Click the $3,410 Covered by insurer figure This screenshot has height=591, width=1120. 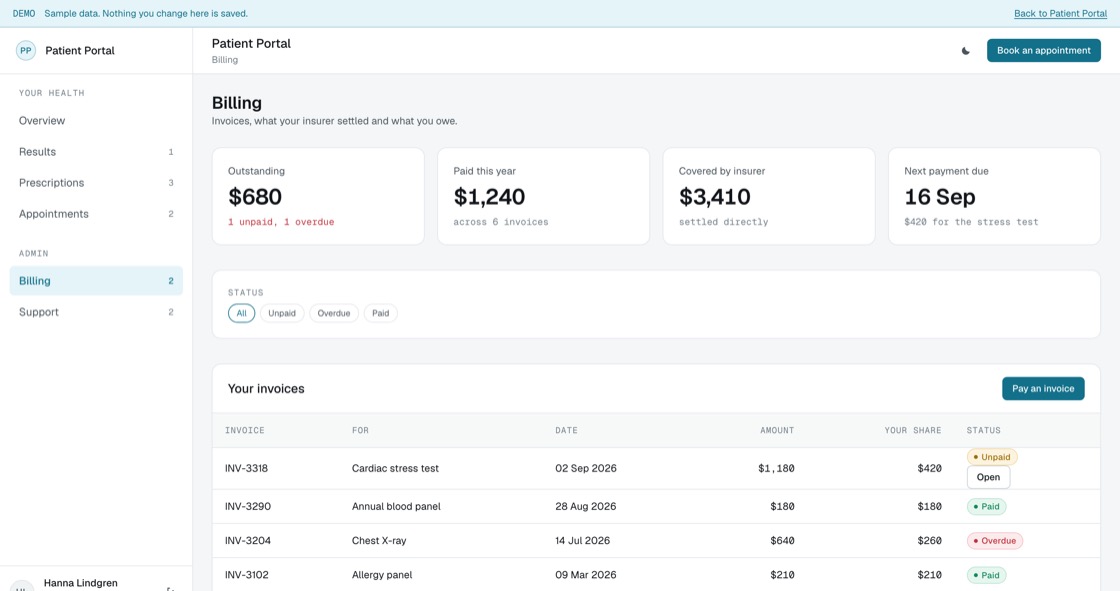[x=714, y=197]
